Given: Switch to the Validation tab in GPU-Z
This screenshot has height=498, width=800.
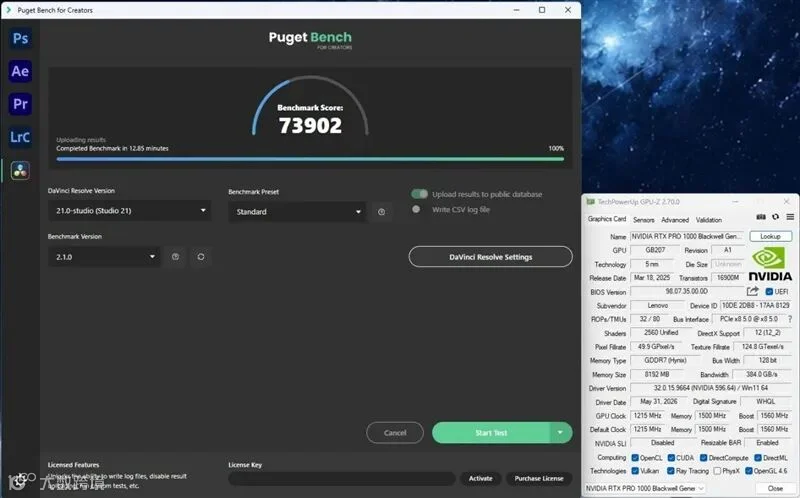Looking at the screenshot, I should [709, 220].
